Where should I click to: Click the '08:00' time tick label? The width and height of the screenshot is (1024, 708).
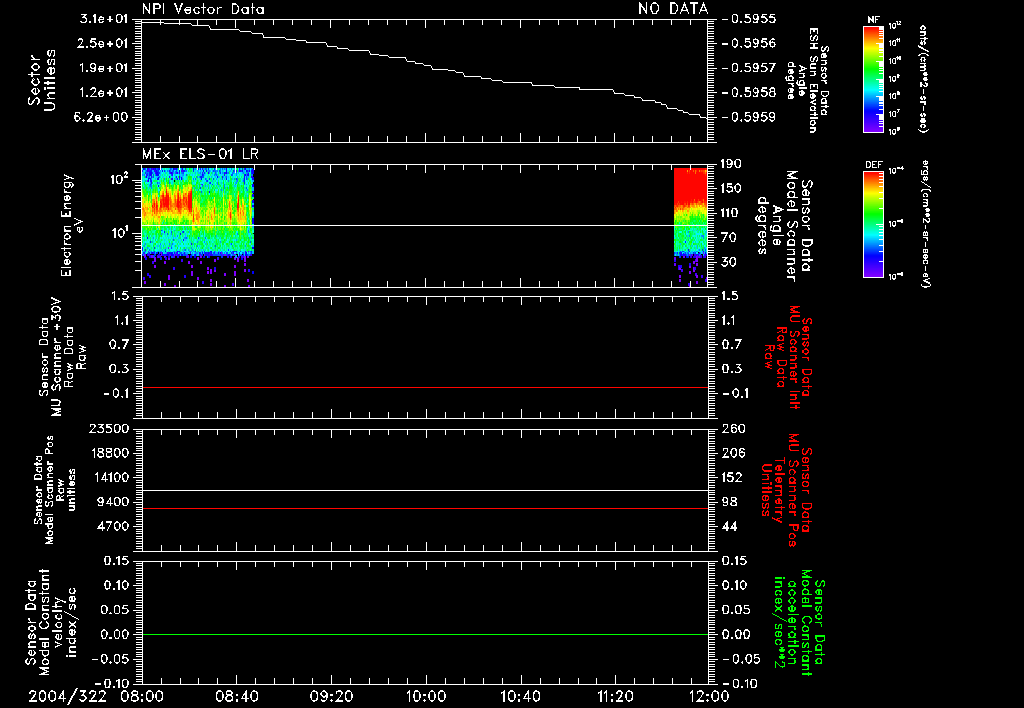pos(142,696)
